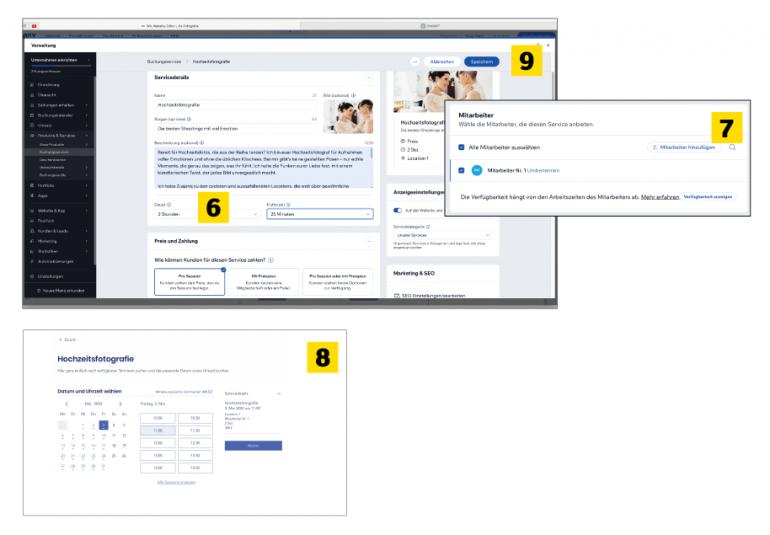Screen dimensions: 770x535
Task: Click the Umbenennen link for Mitarbeiter Nr. 1
Action: point(543,170)
